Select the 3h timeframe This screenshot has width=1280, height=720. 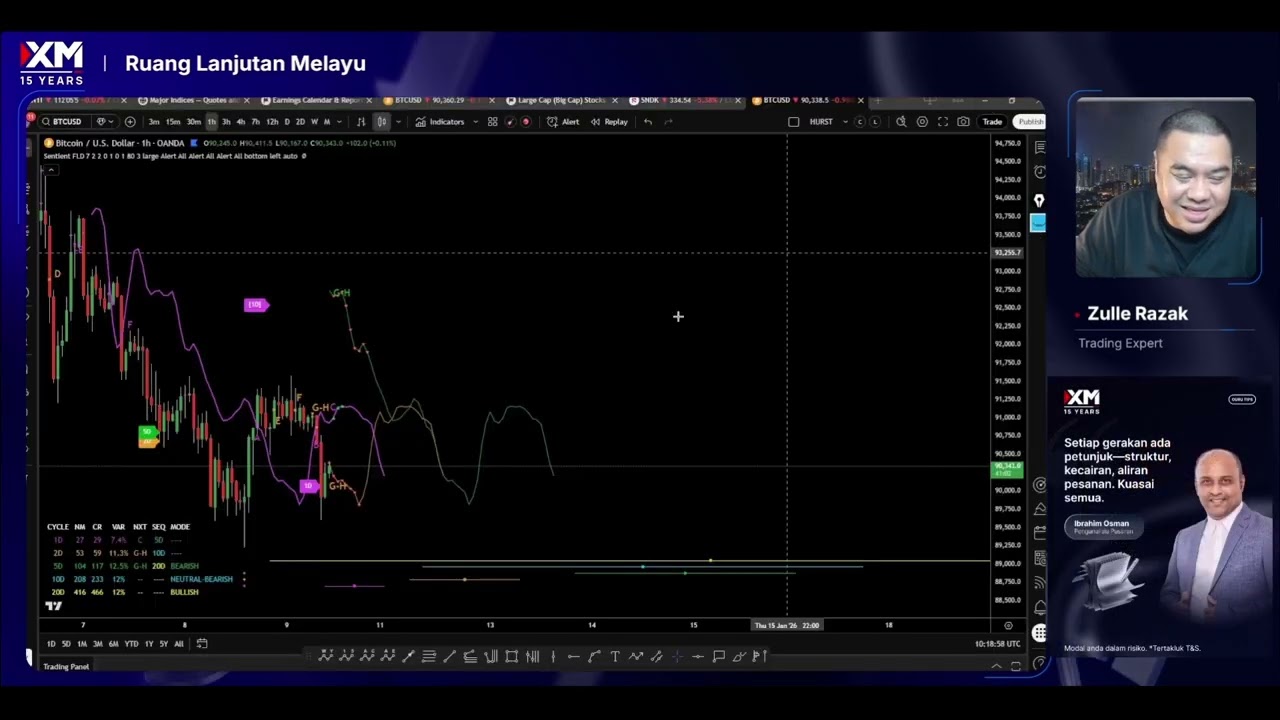pyautogui.click(x=226, y=122)
